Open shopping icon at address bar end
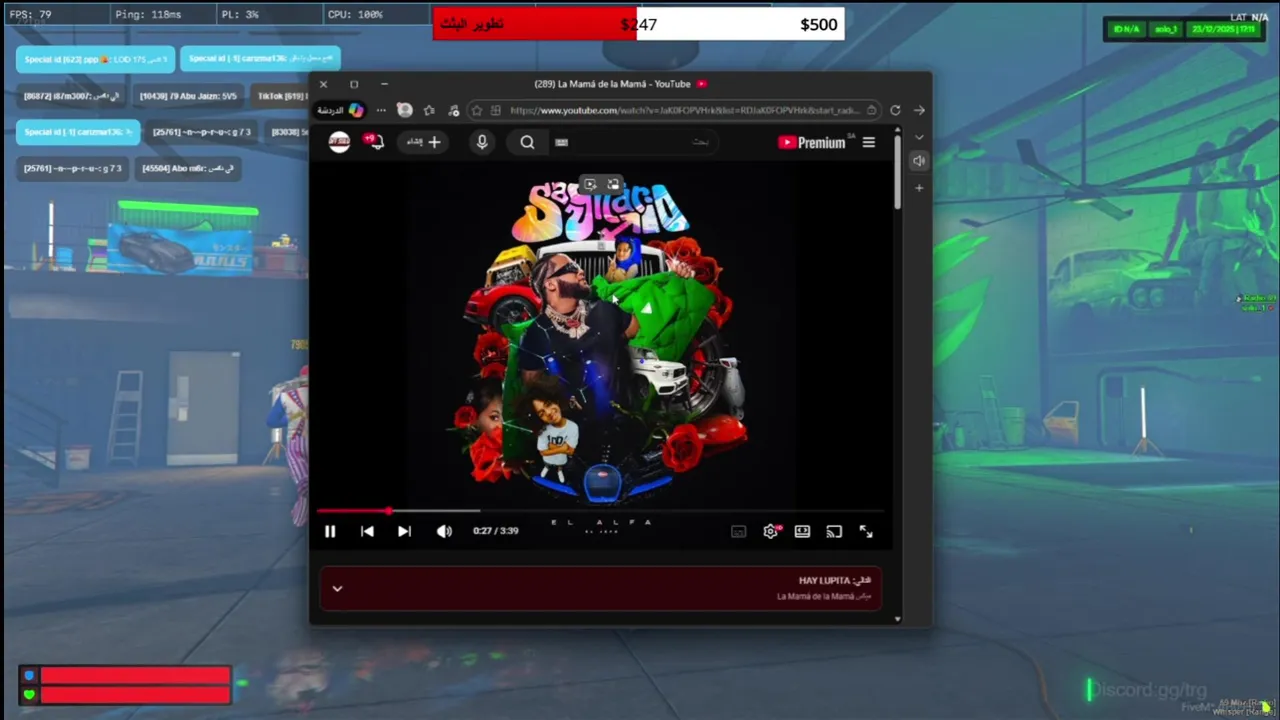The height and width of the screenshot is (720, 1280). pyautogui.click(x=872, y=110)
